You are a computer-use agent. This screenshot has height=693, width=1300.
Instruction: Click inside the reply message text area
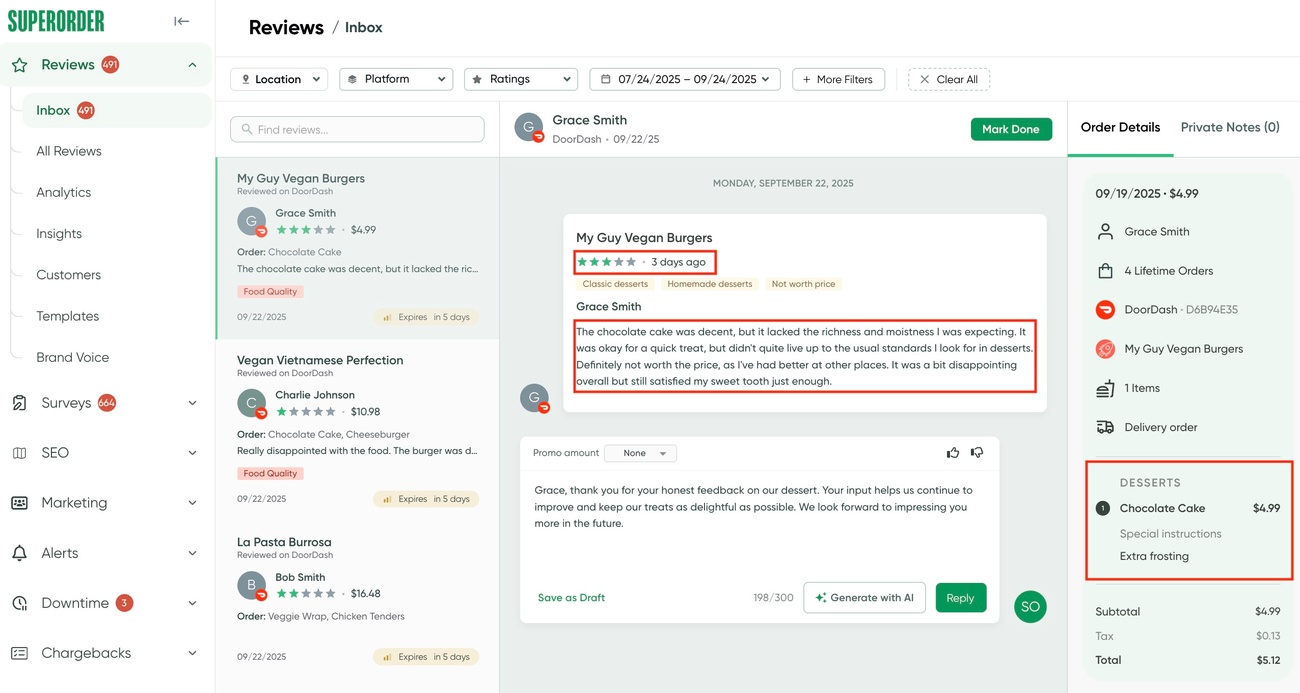(758, 524)
